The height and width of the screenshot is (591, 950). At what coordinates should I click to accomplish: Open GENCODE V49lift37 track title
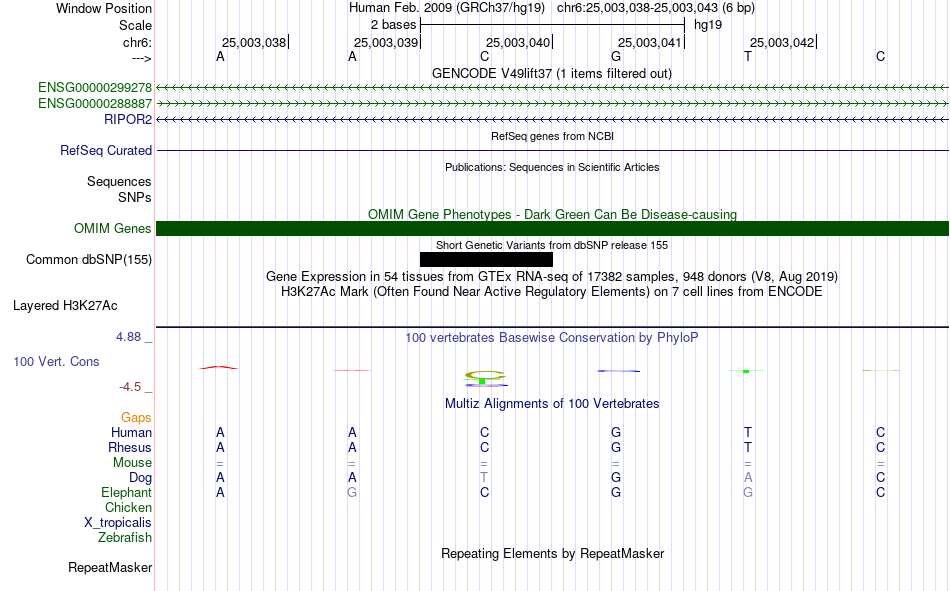pos(552,73)
